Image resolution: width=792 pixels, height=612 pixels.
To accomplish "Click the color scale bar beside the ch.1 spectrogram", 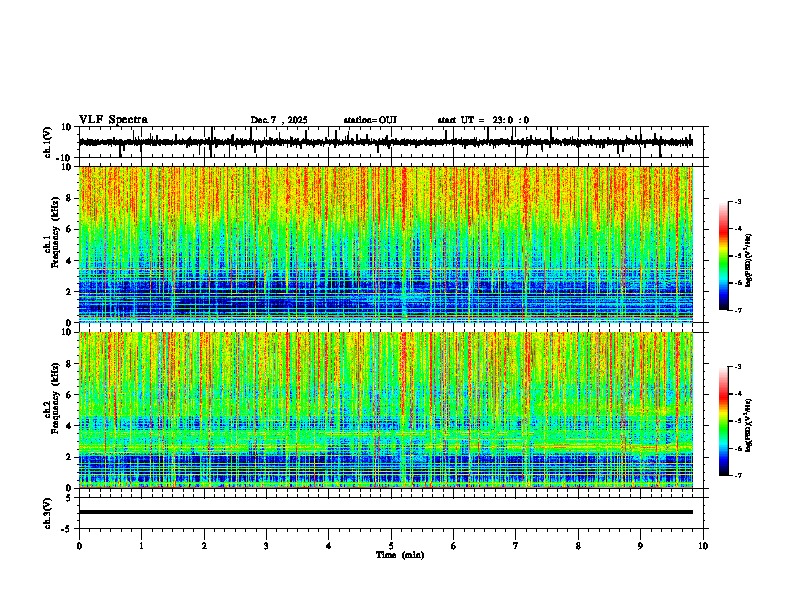I will pos(723,256).
